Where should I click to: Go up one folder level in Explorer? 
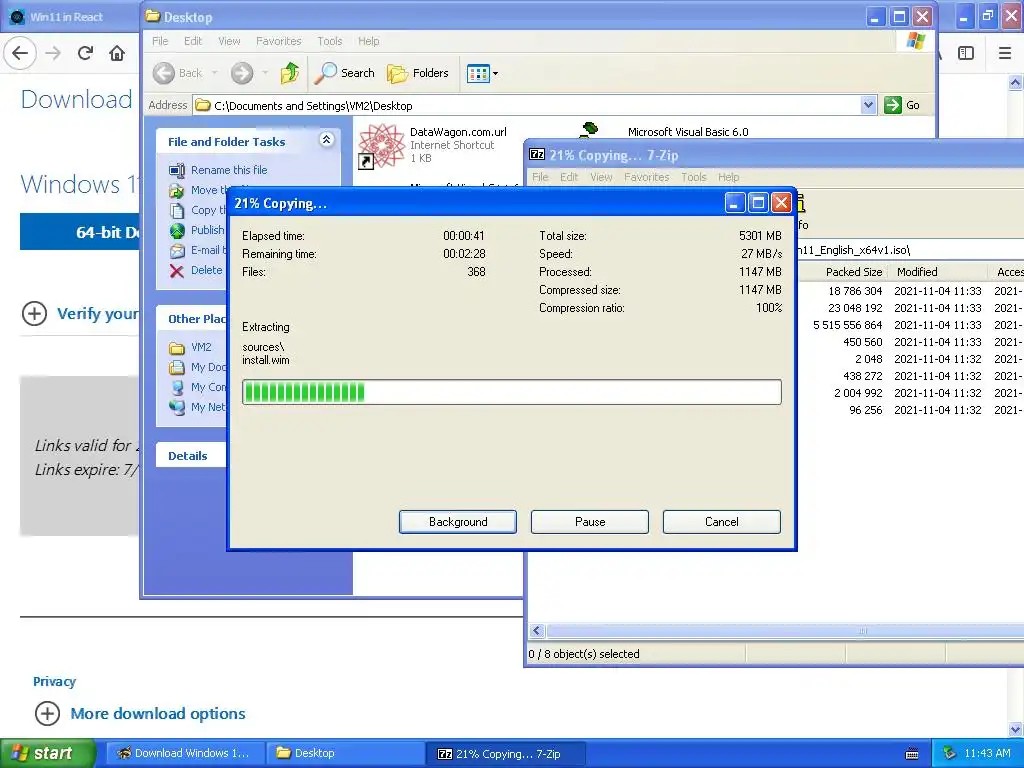coord(290,73)
